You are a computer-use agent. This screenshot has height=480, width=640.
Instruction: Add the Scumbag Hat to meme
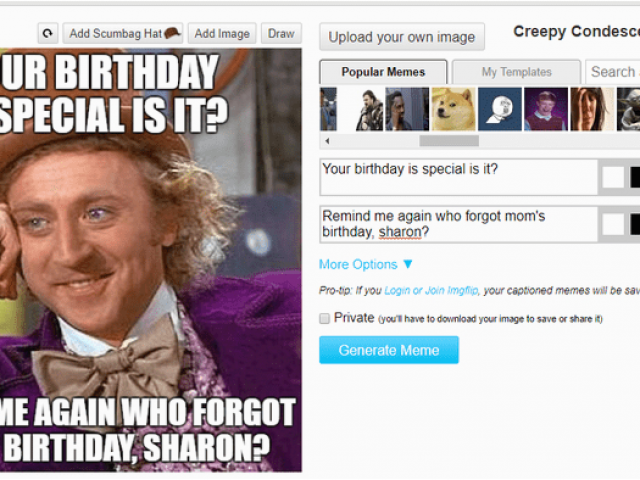pyautogui.click(x=122, y=33)
